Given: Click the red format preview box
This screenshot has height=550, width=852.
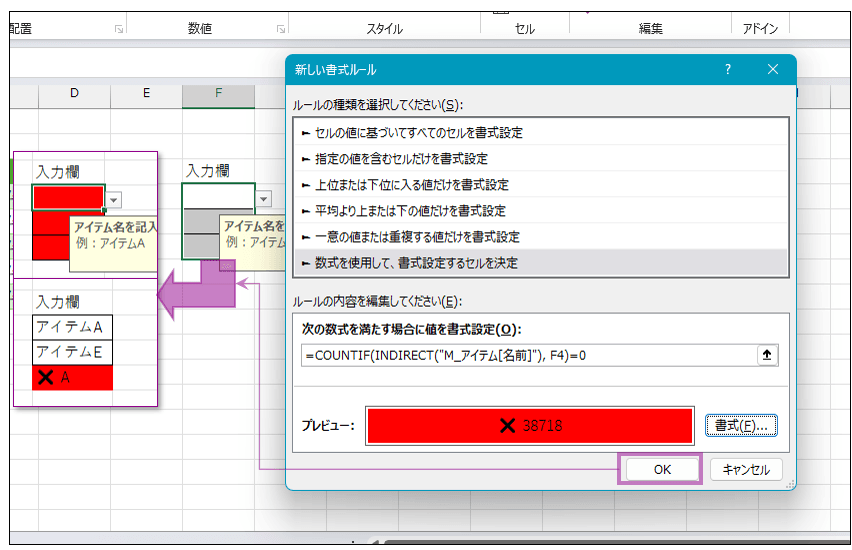Looking at the screenshot, I should [x=530, y=425].
